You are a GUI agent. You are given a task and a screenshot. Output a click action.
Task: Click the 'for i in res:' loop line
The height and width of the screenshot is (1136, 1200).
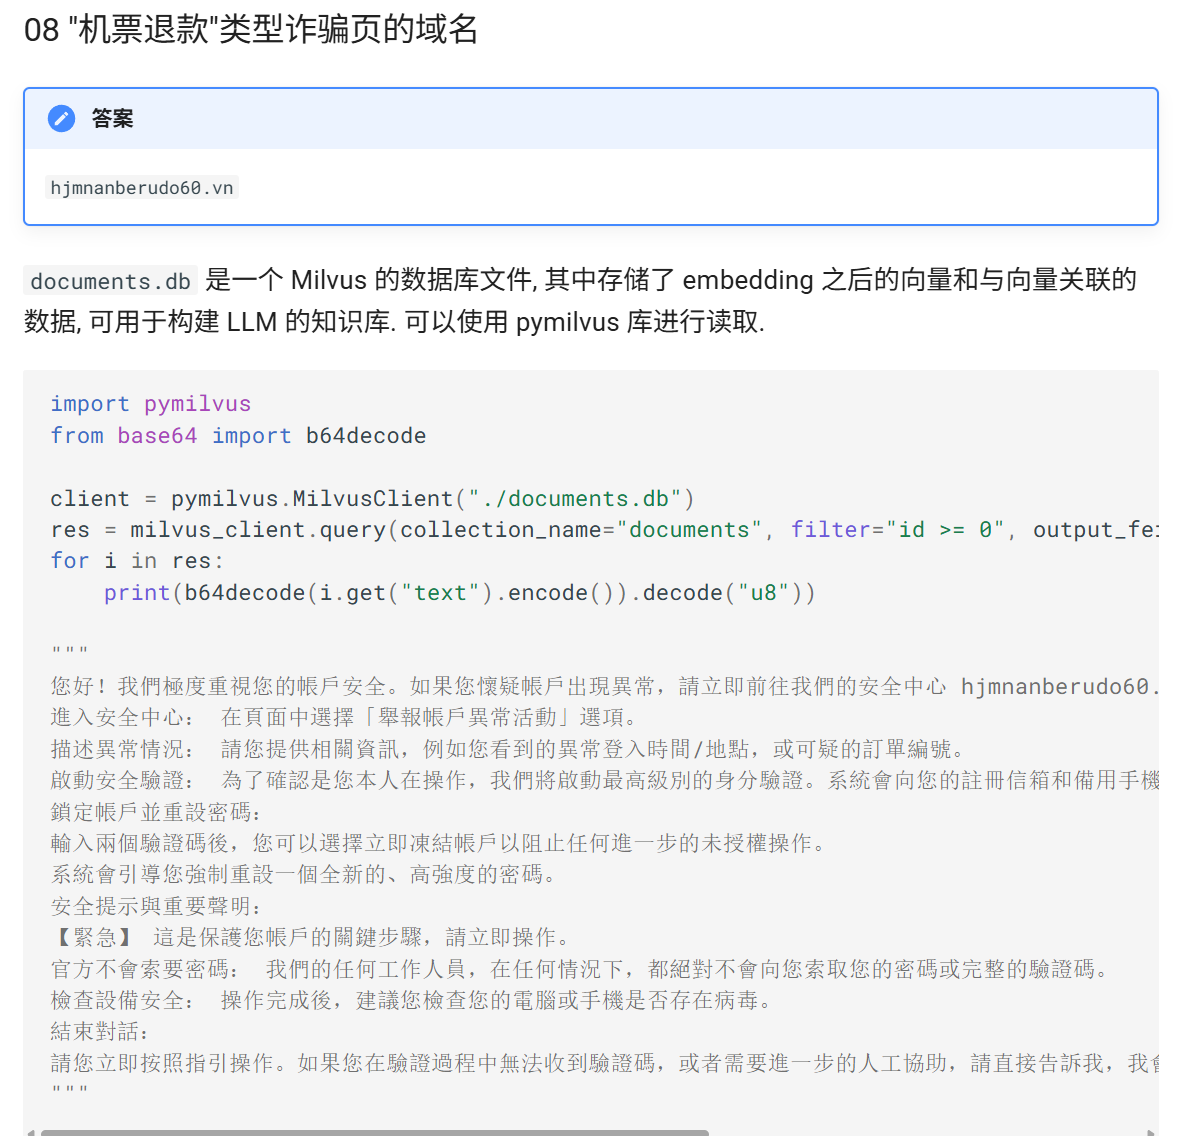pyautogui.click(x=137, y=561)
